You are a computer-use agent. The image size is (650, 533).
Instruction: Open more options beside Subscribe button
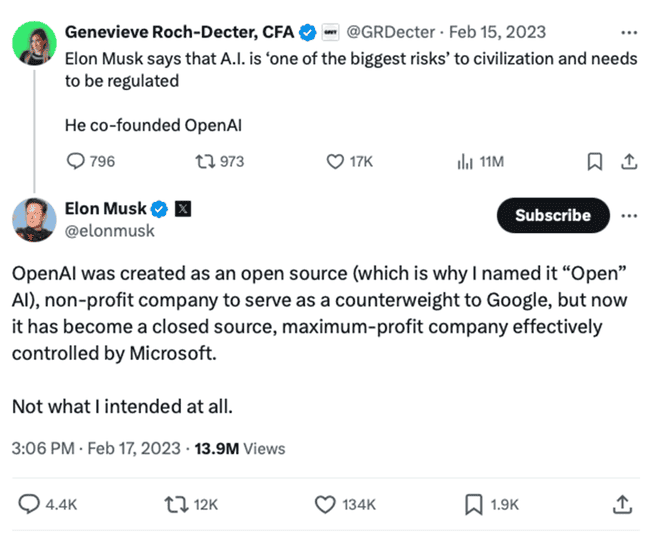(629, 215)
